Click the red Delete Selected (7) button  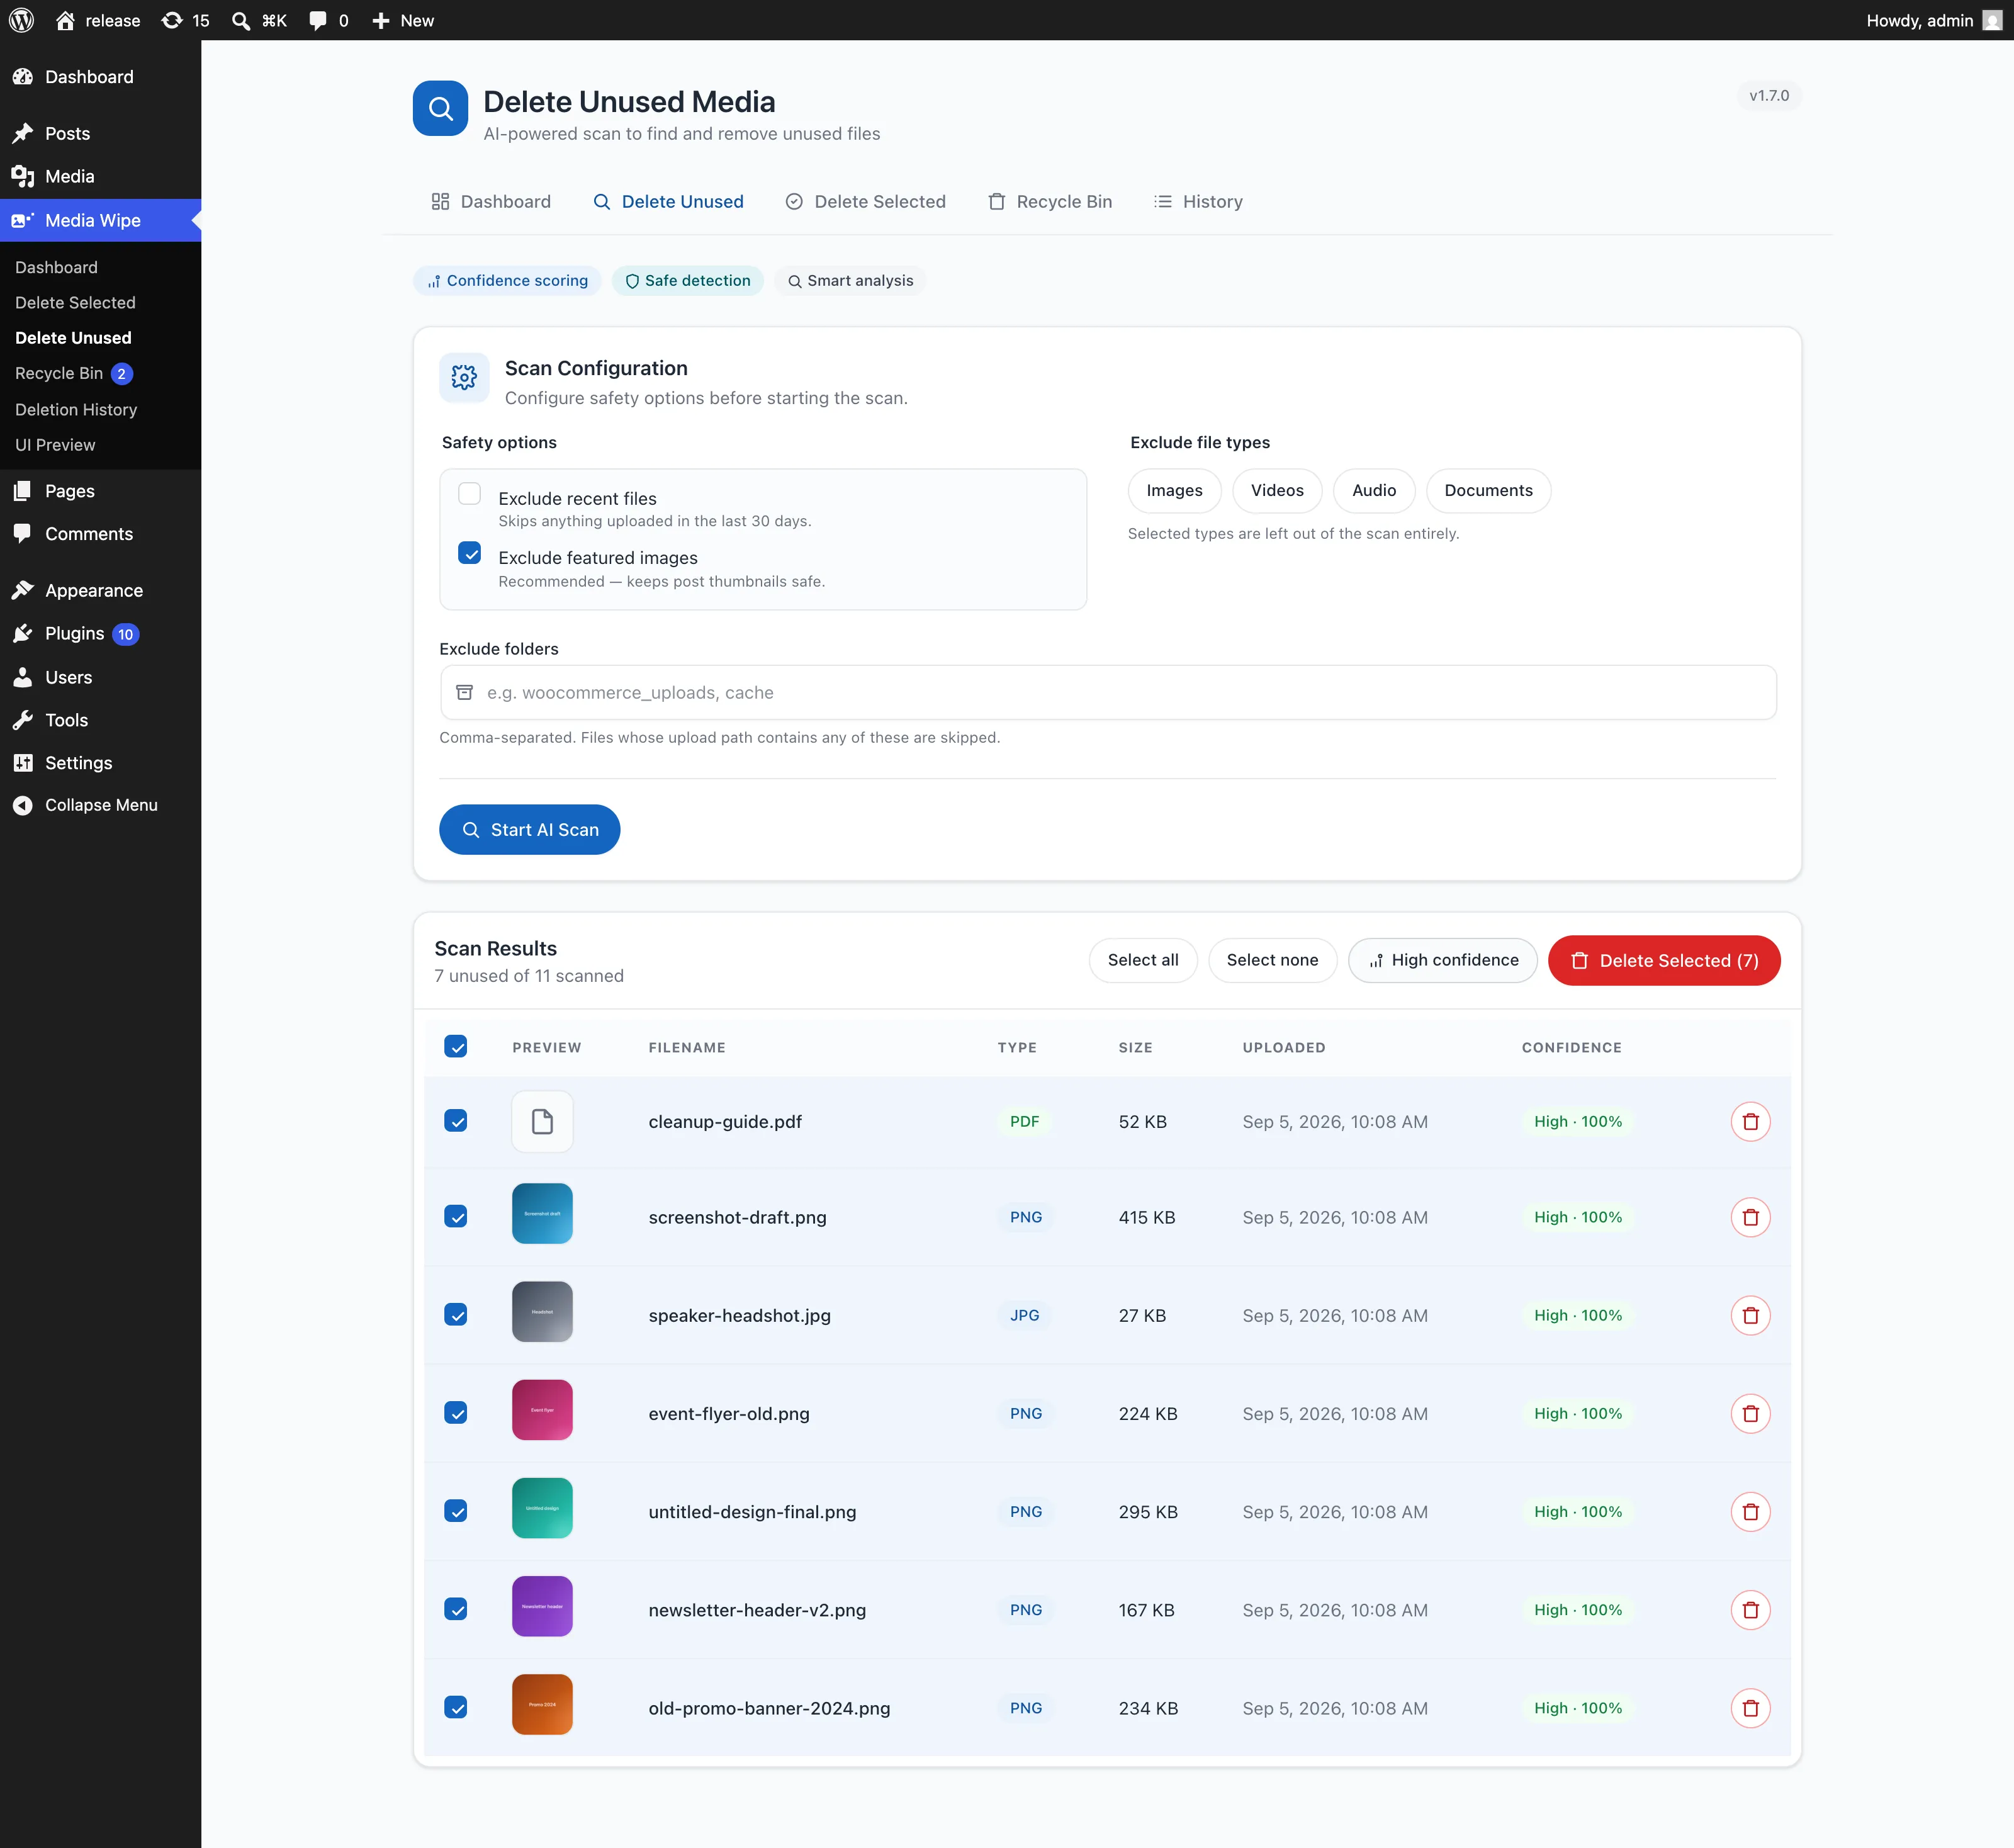click(1664, 960)
